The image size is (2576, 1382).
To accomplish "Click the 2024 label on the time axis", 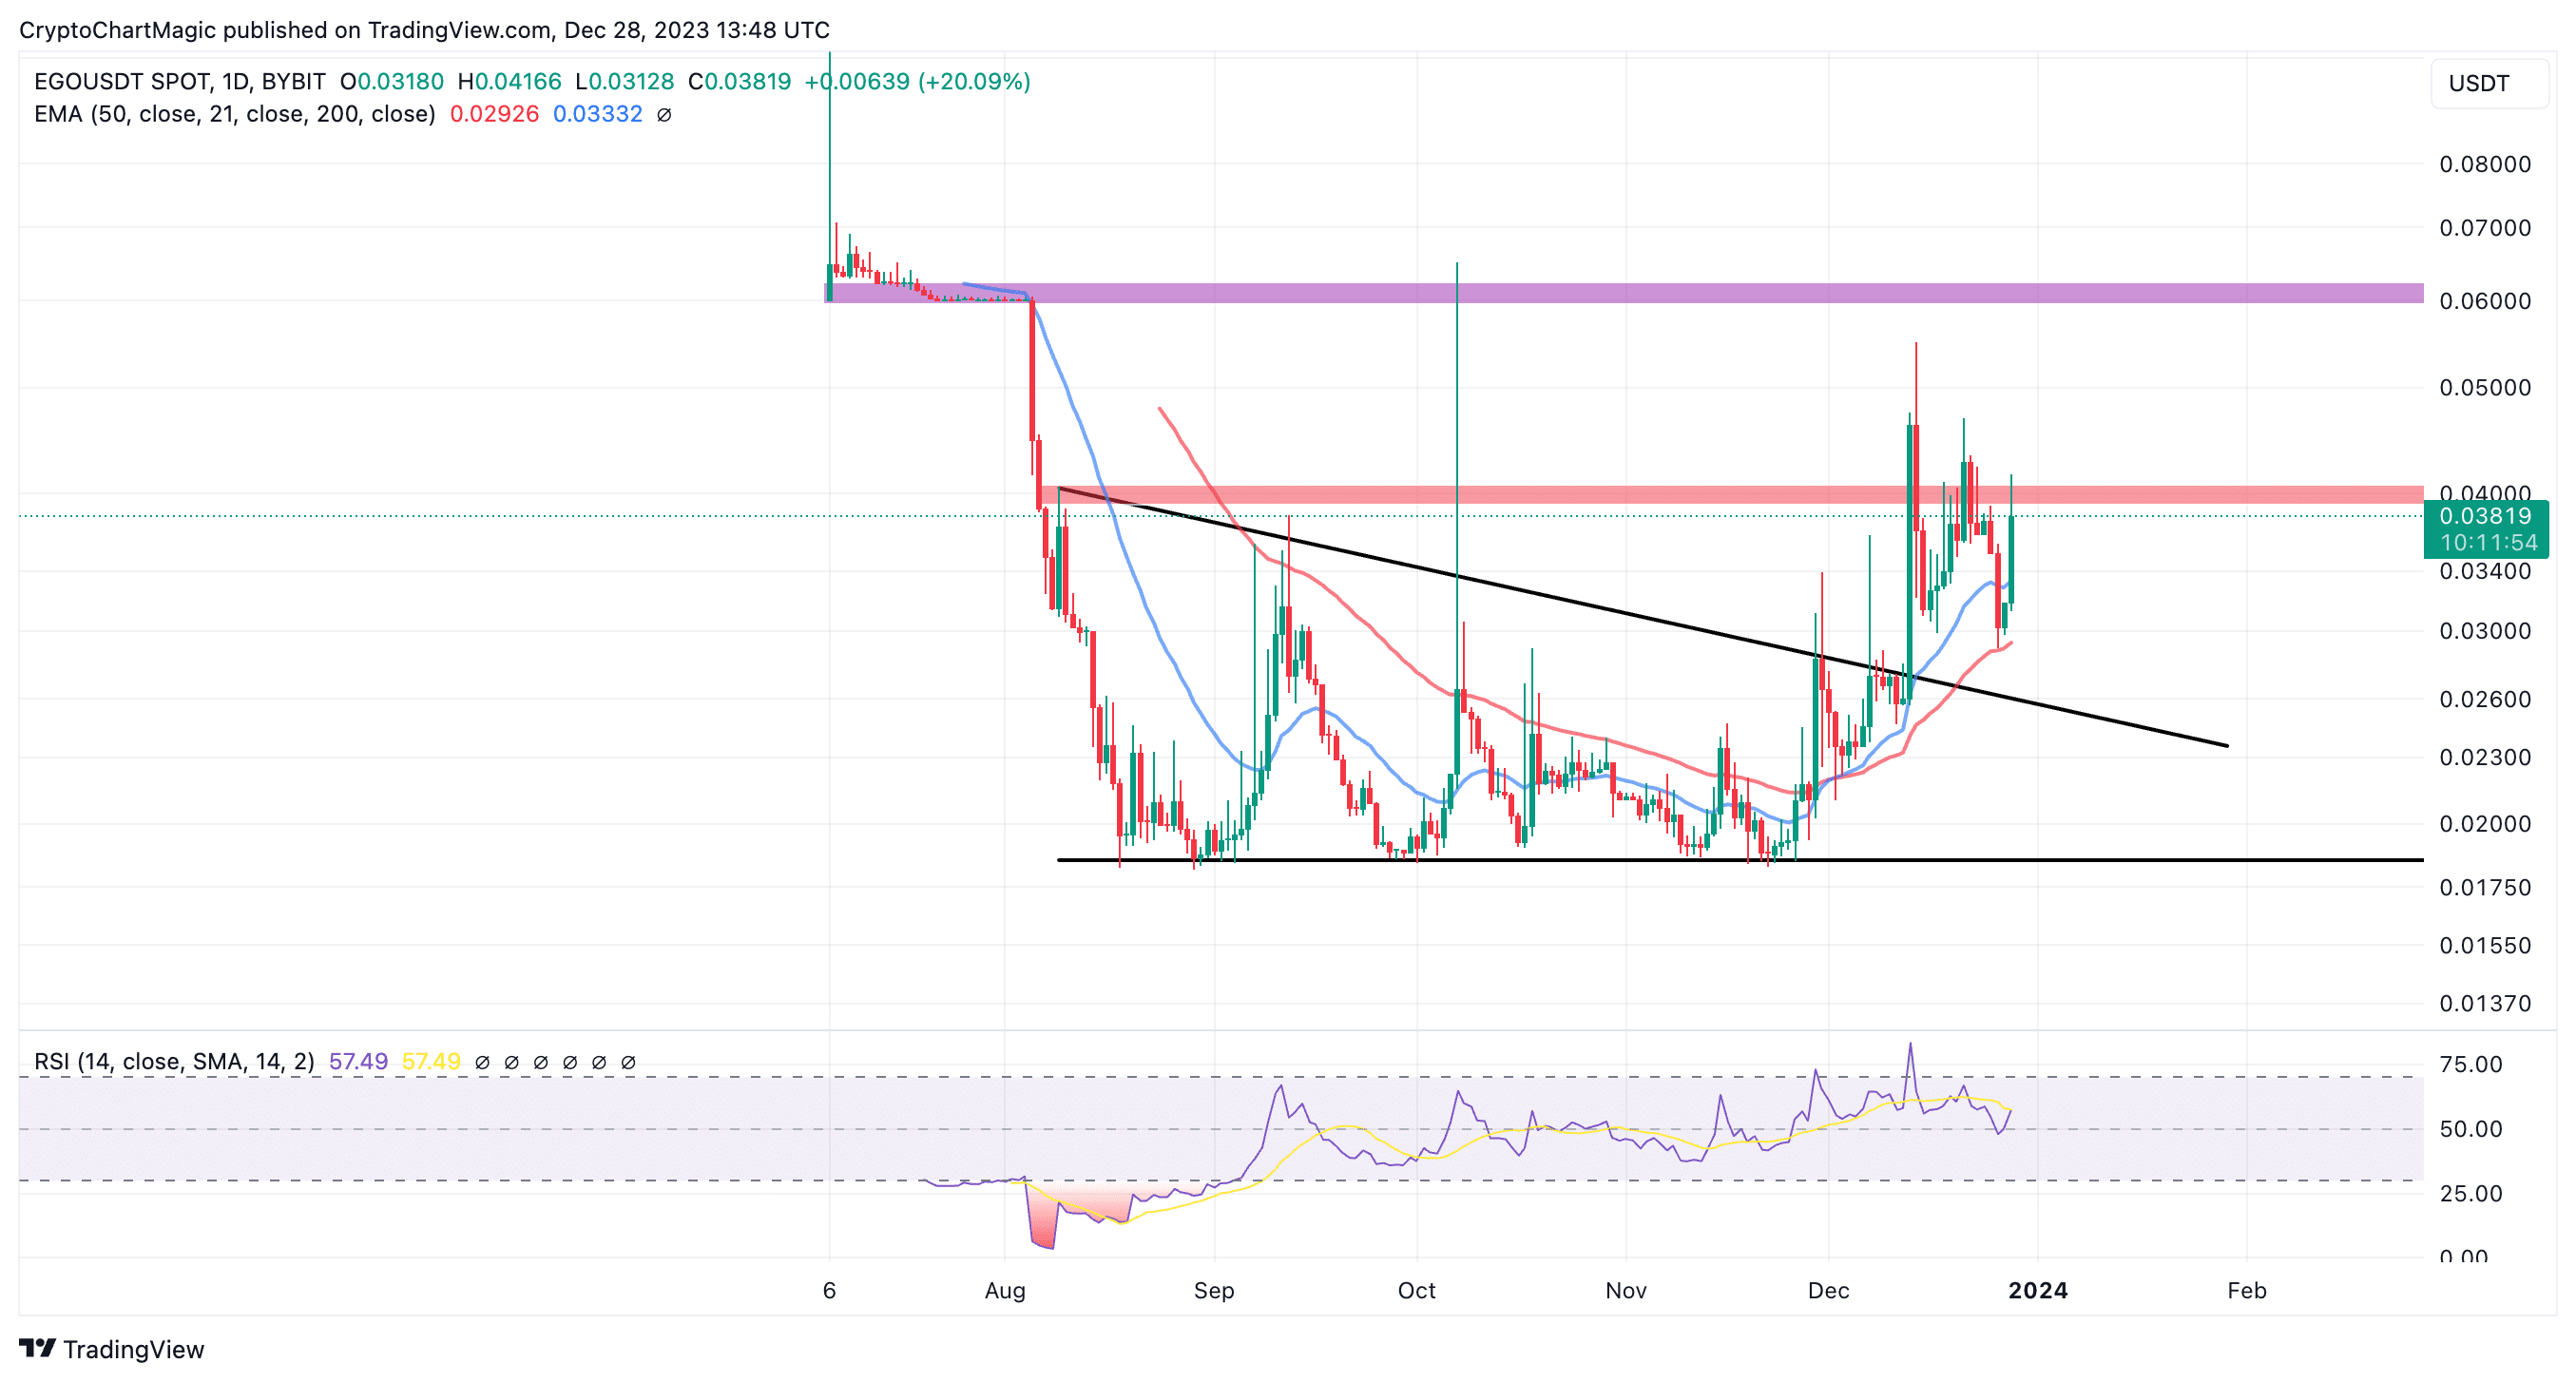I will (x=2038, y=1291).
